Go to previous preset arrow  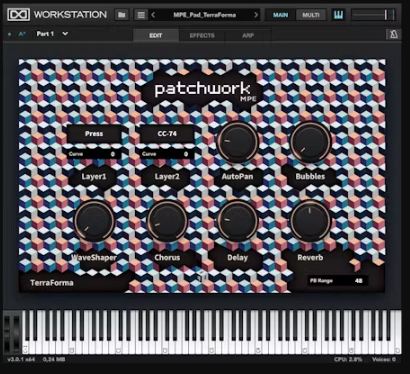153,15
